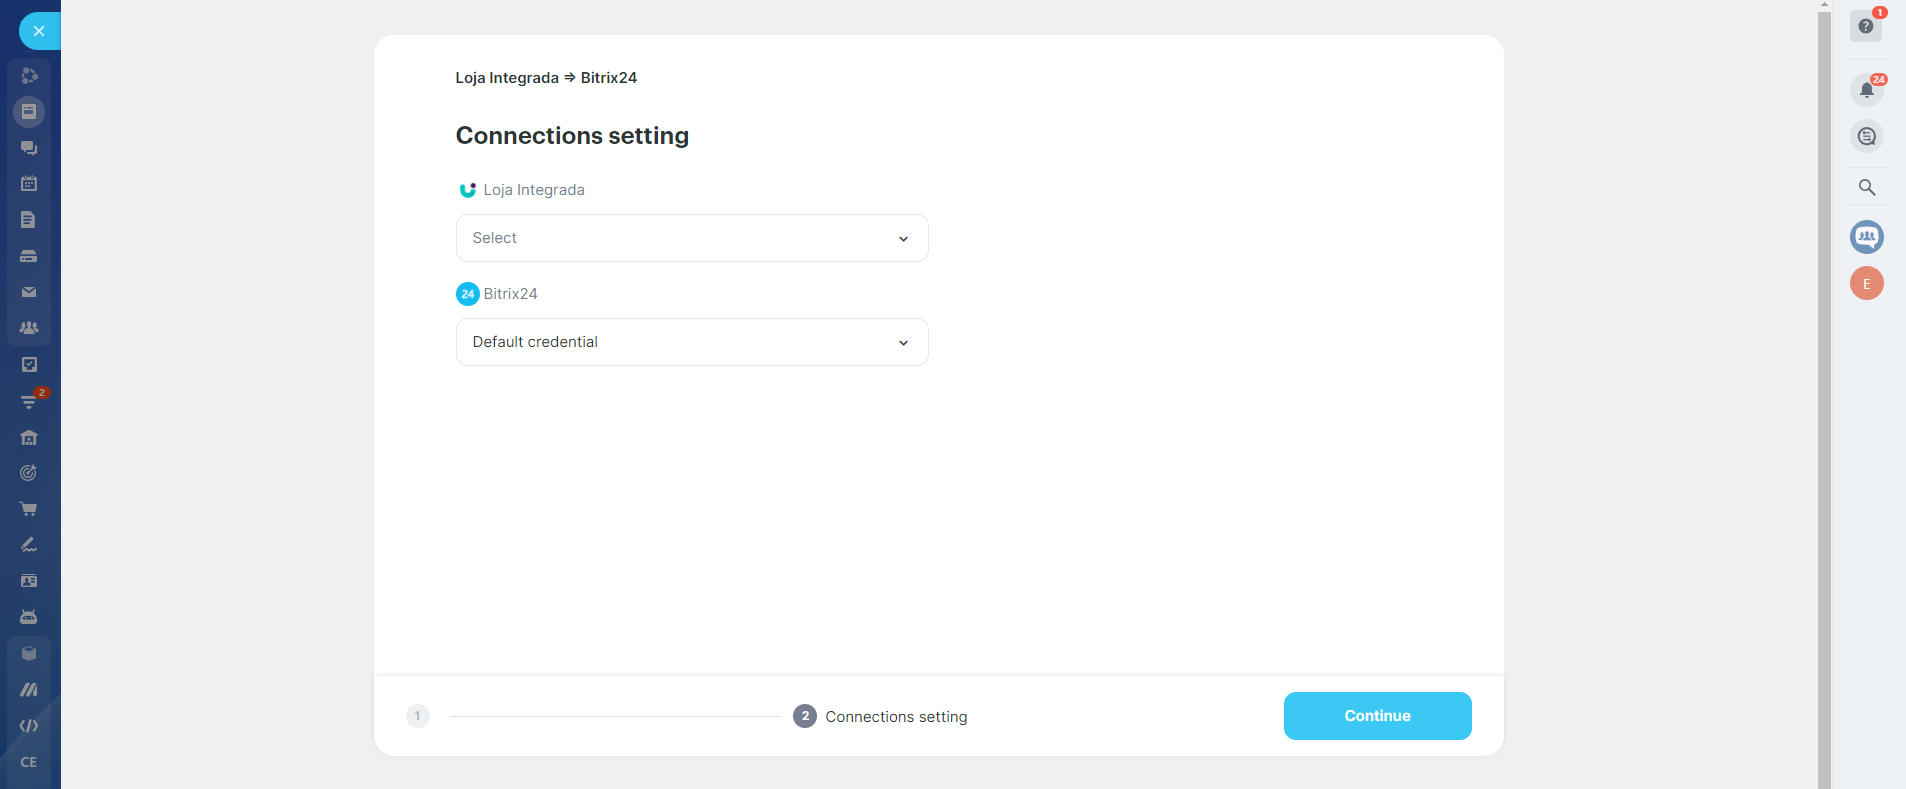Open the CE item in sidebar
Screen dimensions: 1906x789
[x=29, y=762]
